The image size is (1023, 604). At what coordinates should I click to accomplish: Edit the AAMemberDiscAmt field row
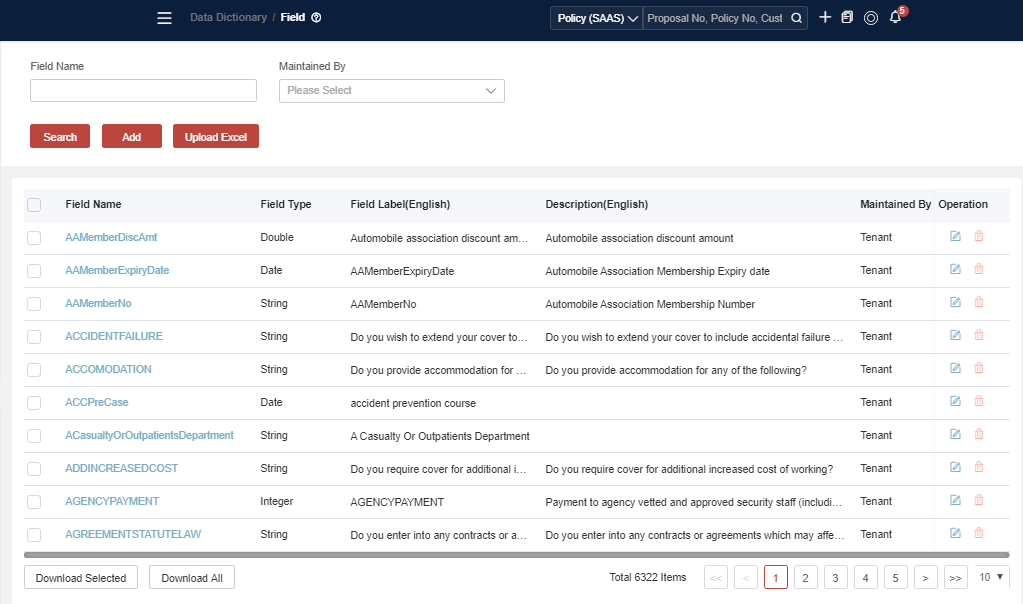955,237
